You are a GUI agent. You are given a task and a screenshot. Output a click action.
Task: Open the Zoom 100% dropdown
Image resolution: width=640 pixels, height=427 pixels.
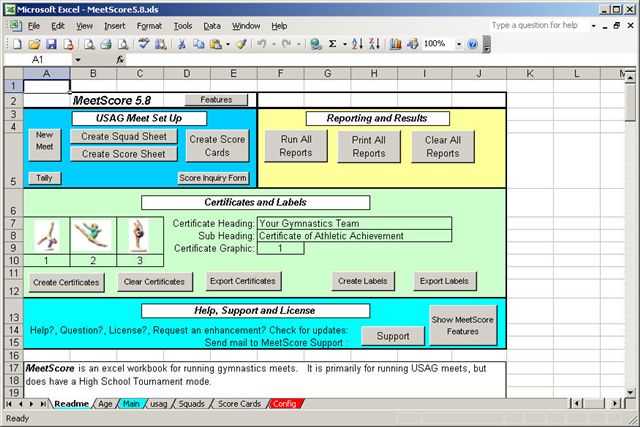tap(459, 44)
